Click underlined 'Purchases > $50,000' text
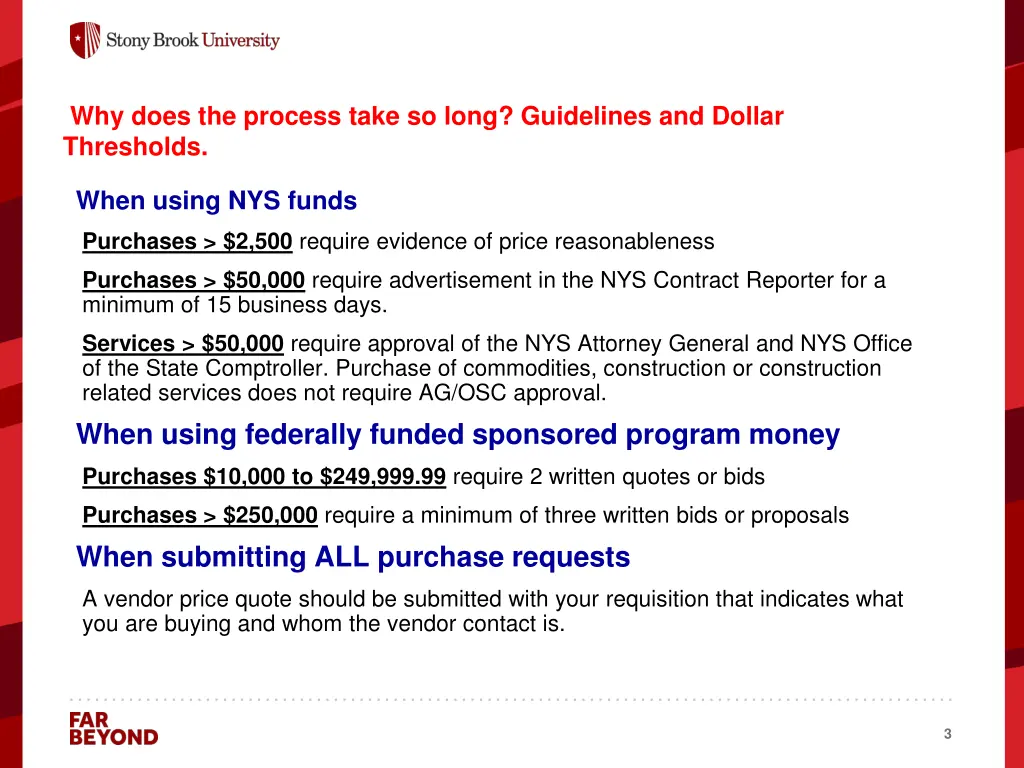 tap(193, 280)
